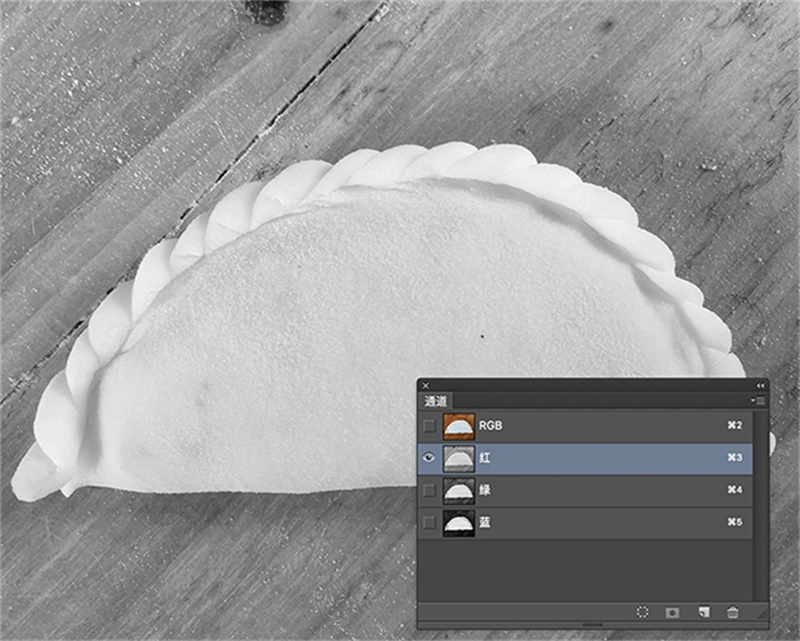Create a new channel
Screen dimensions: 800x641
703,611
